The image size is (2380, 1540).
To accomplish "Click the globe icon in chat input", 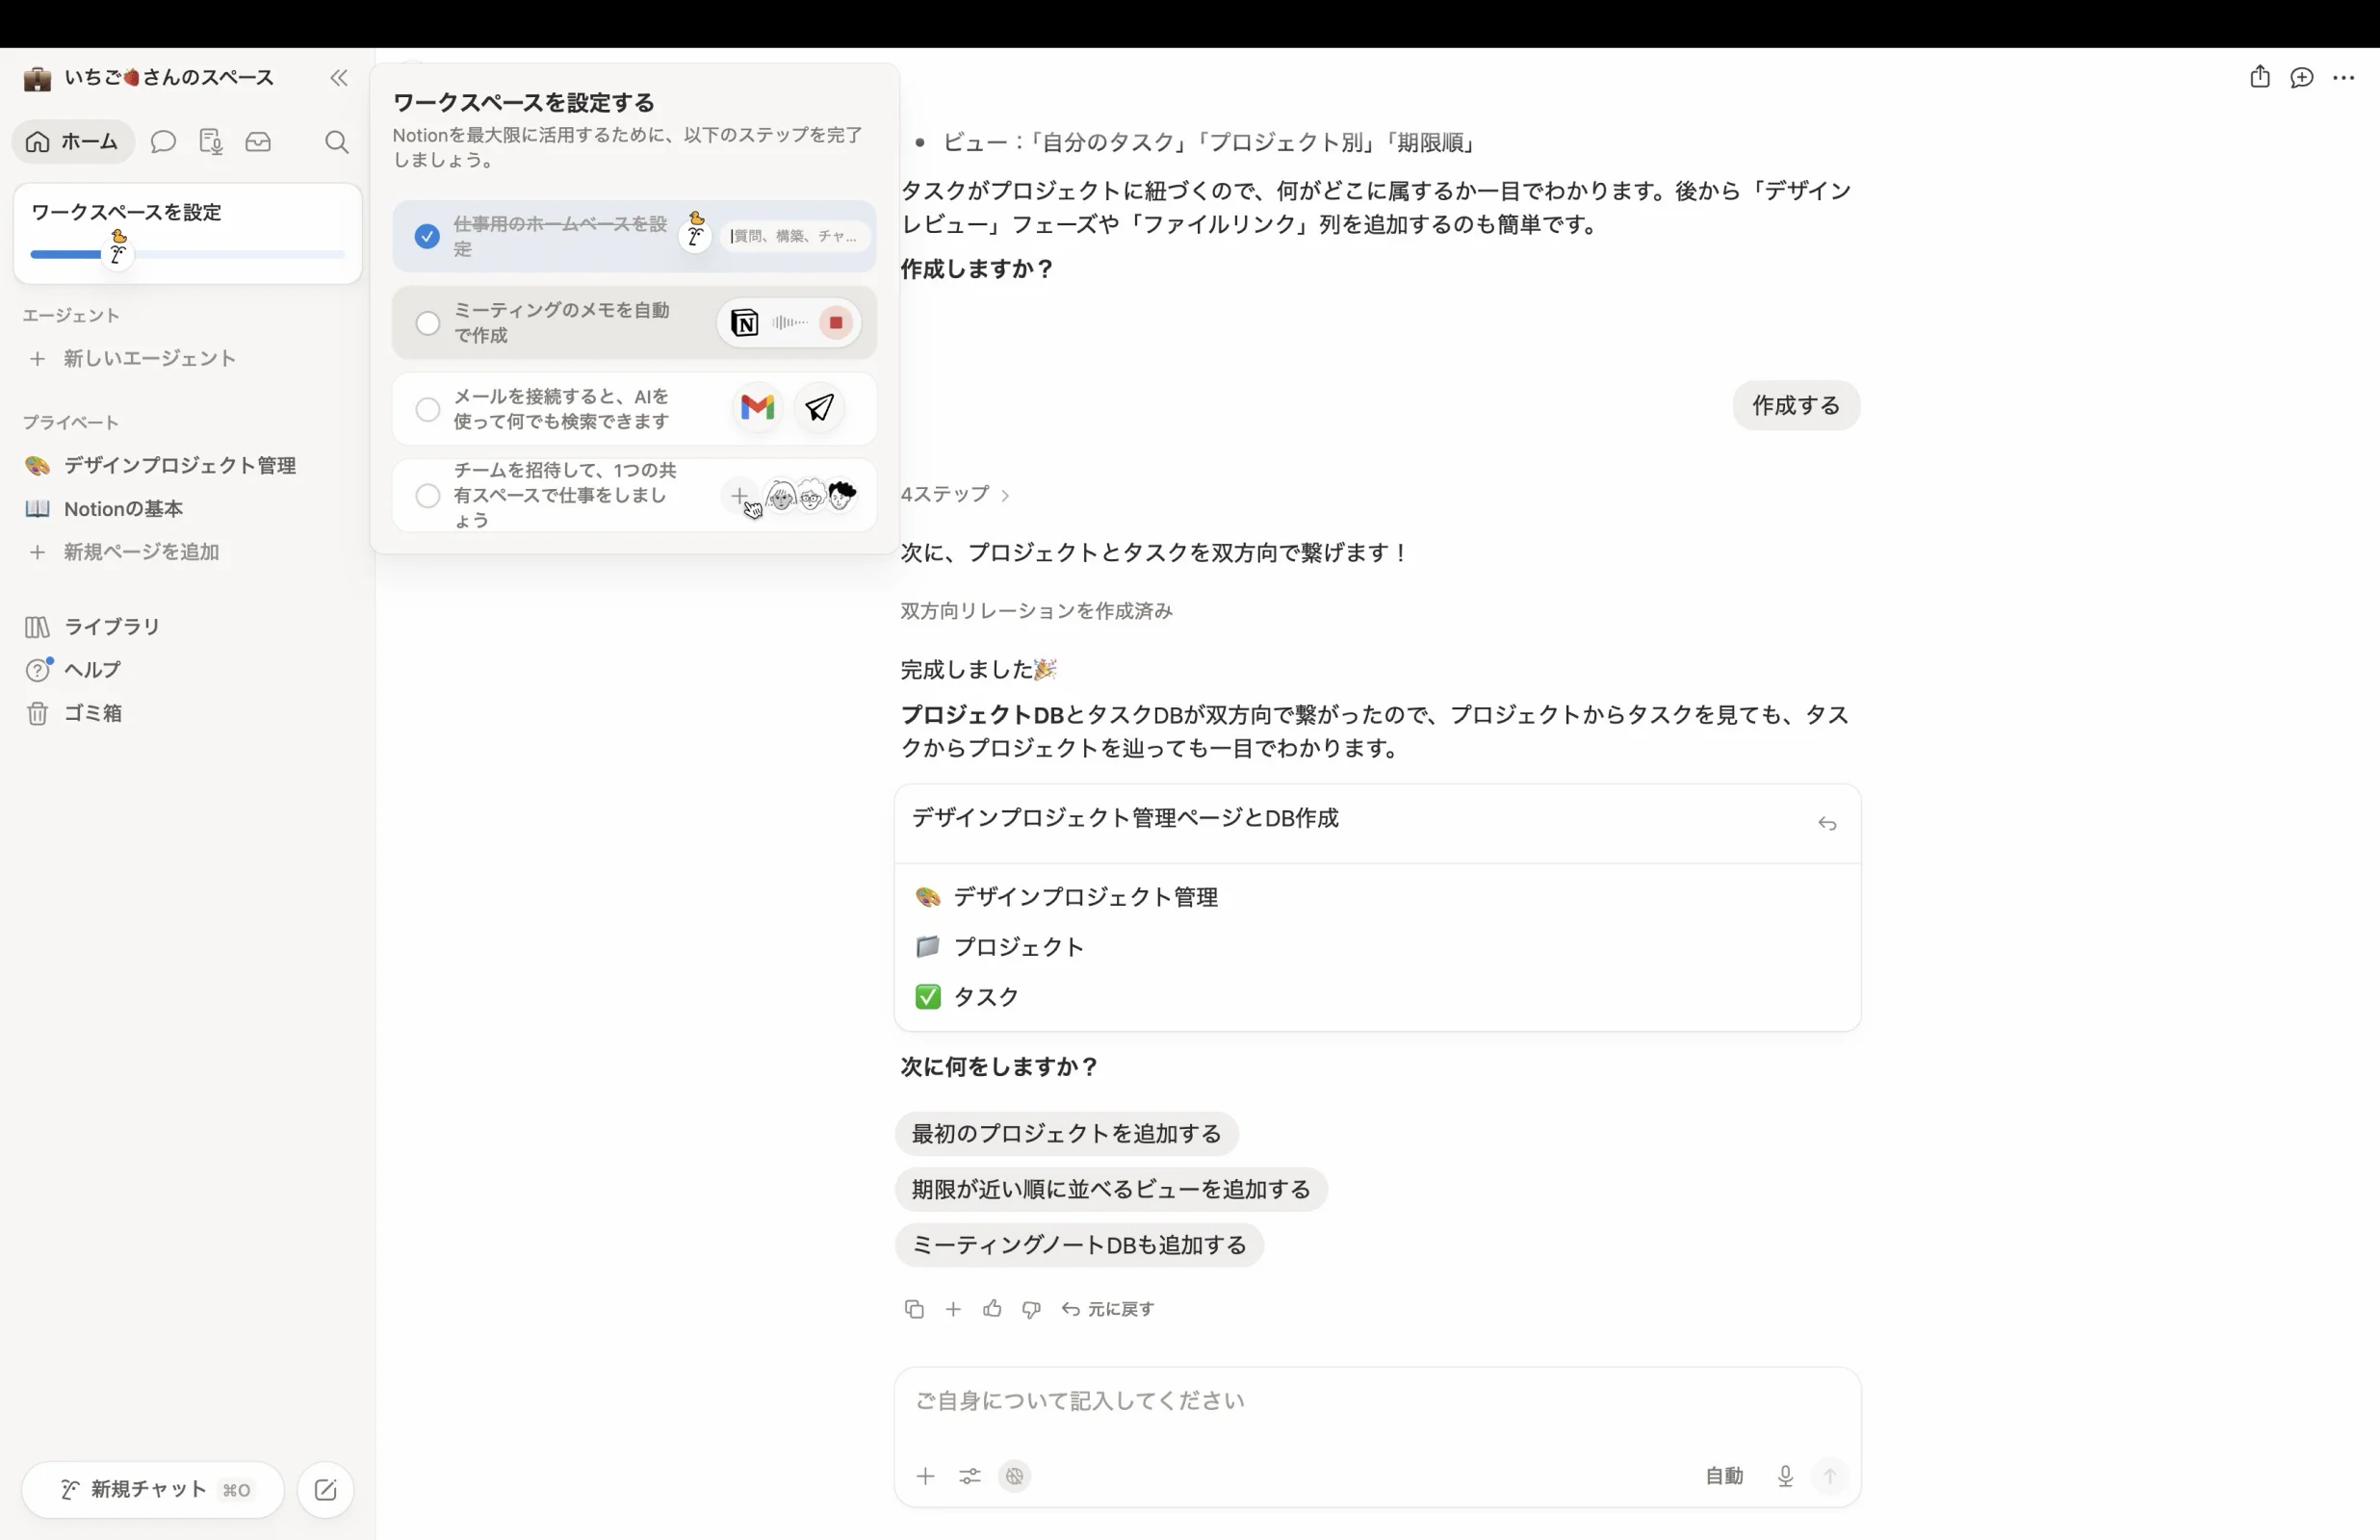I will point(1015,1476).
